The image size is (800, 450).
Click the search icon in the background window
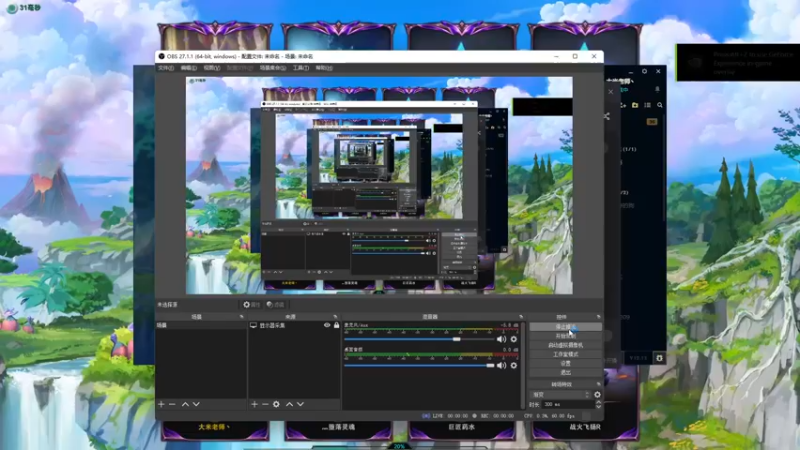pos(660,105)
